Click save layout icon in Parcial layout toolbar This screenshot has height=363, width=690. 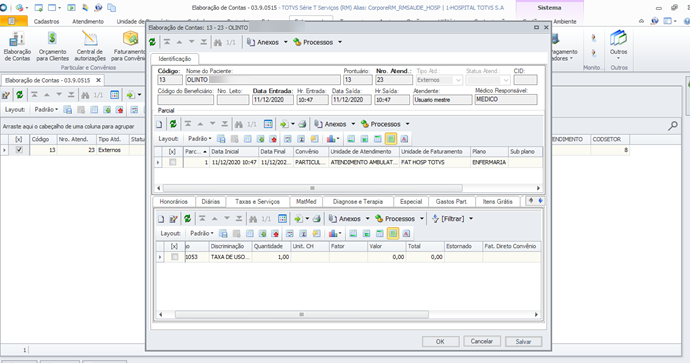[221, 139]
